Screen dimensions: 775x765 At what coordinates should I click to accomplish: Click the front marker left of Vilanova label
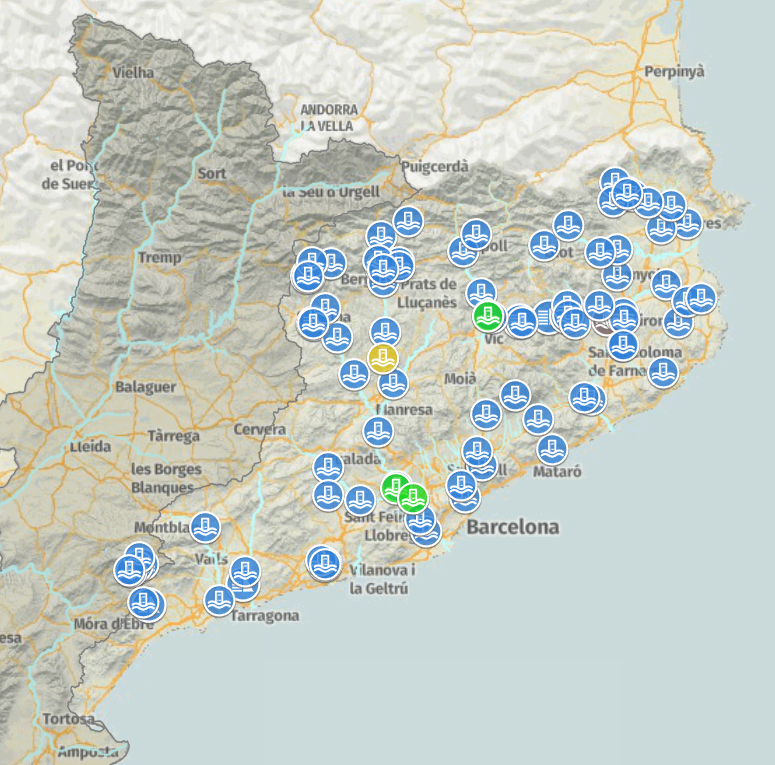[x=325, y=564]
